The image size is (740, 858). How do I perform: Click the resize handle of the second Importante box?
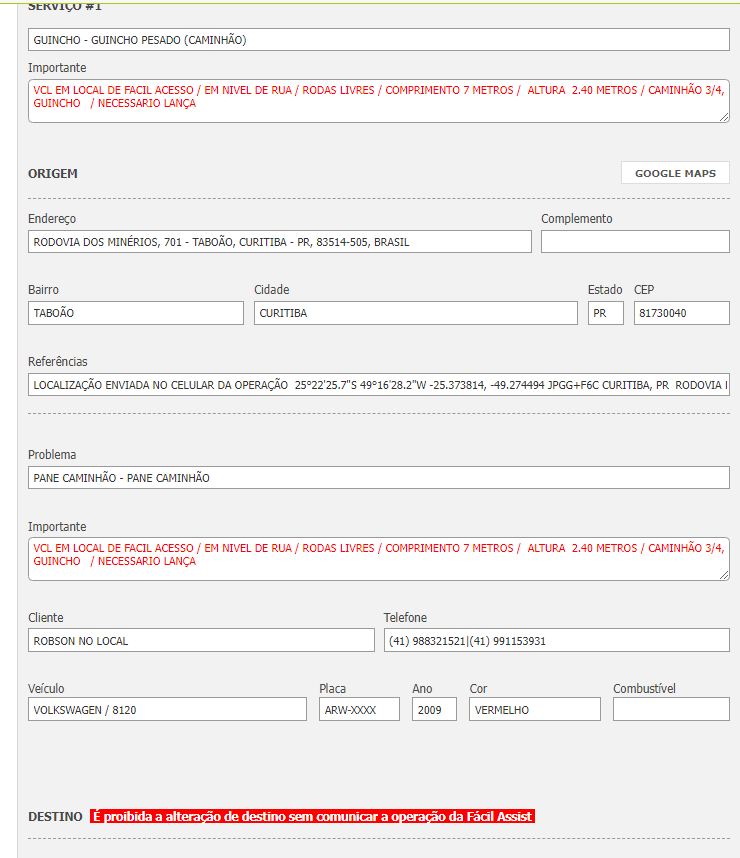click(724, 575)
